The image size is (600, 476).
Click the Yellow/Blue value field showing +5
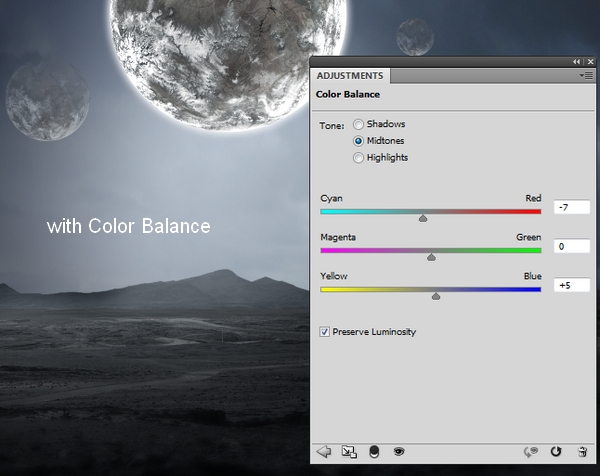(572, 285)
